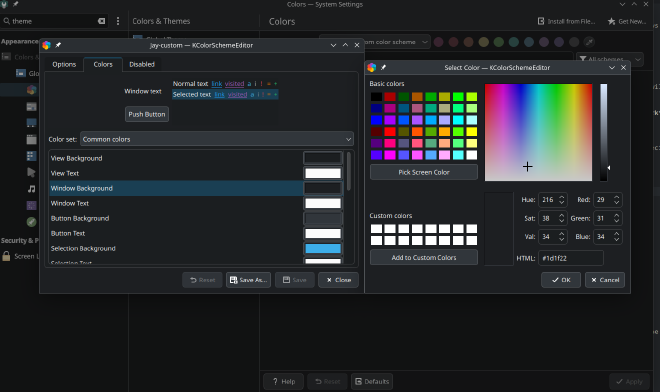660x392 pixels.
Task: Click the hue-saturation color field
Action: coord(538,132)
